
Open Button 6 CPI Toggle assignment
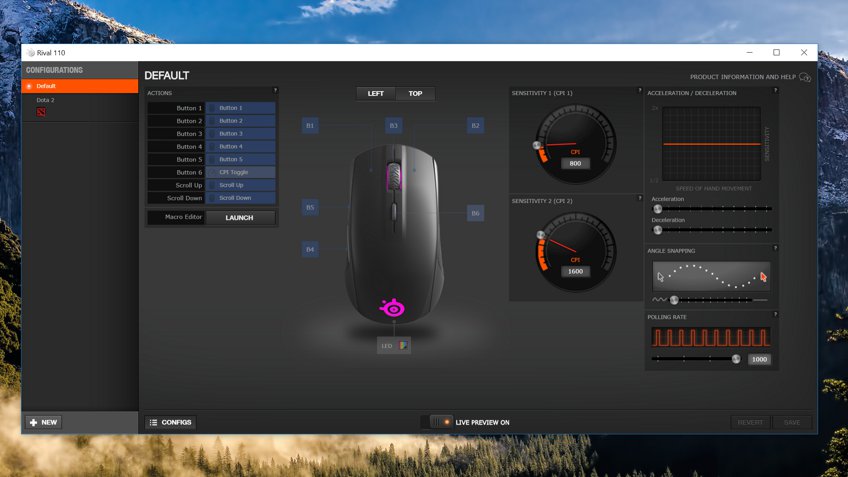click(x=241, y=172)
